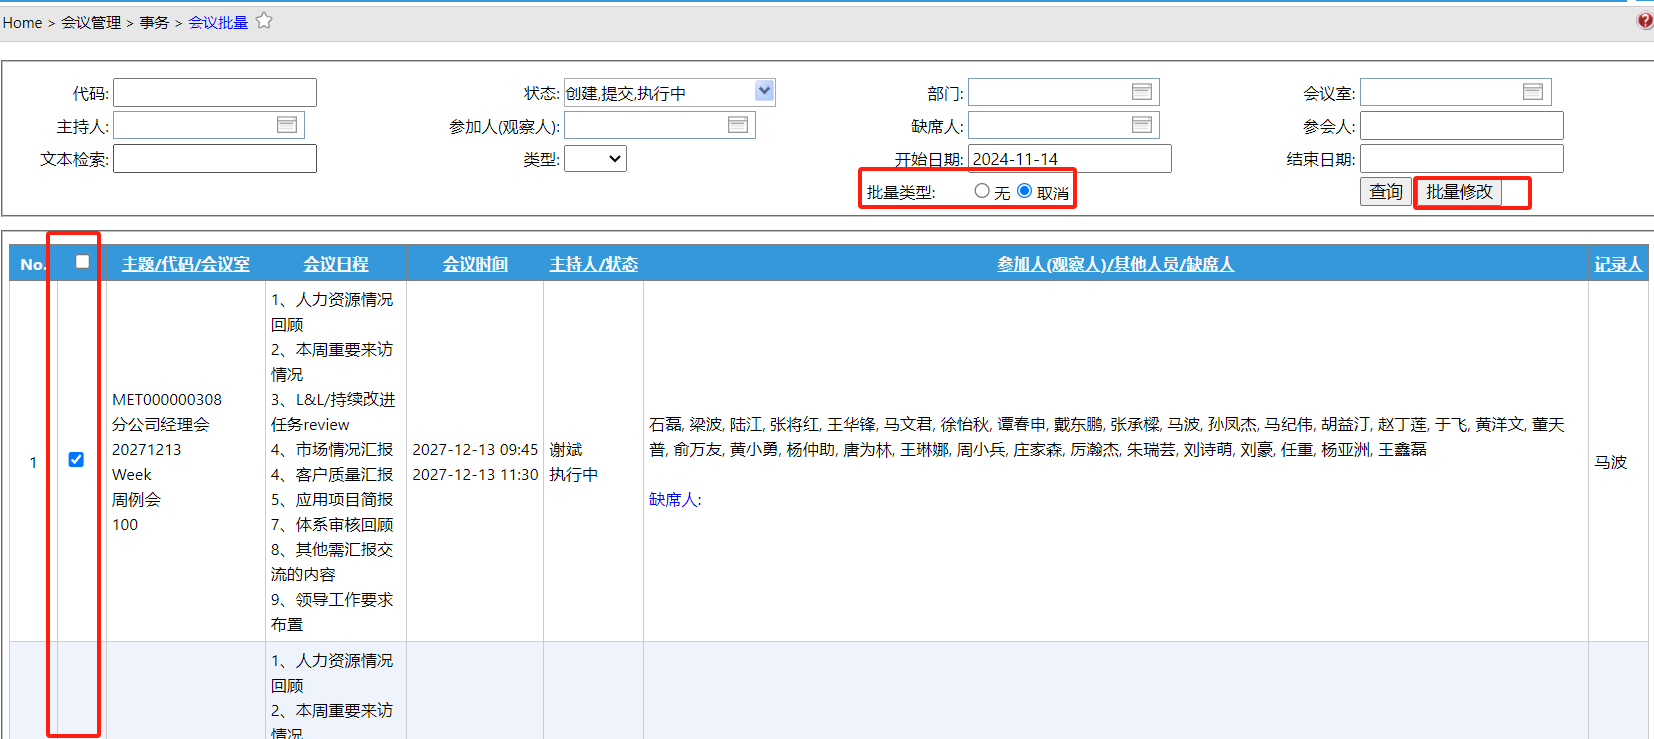Click status text 执行中

click(574, 474)
